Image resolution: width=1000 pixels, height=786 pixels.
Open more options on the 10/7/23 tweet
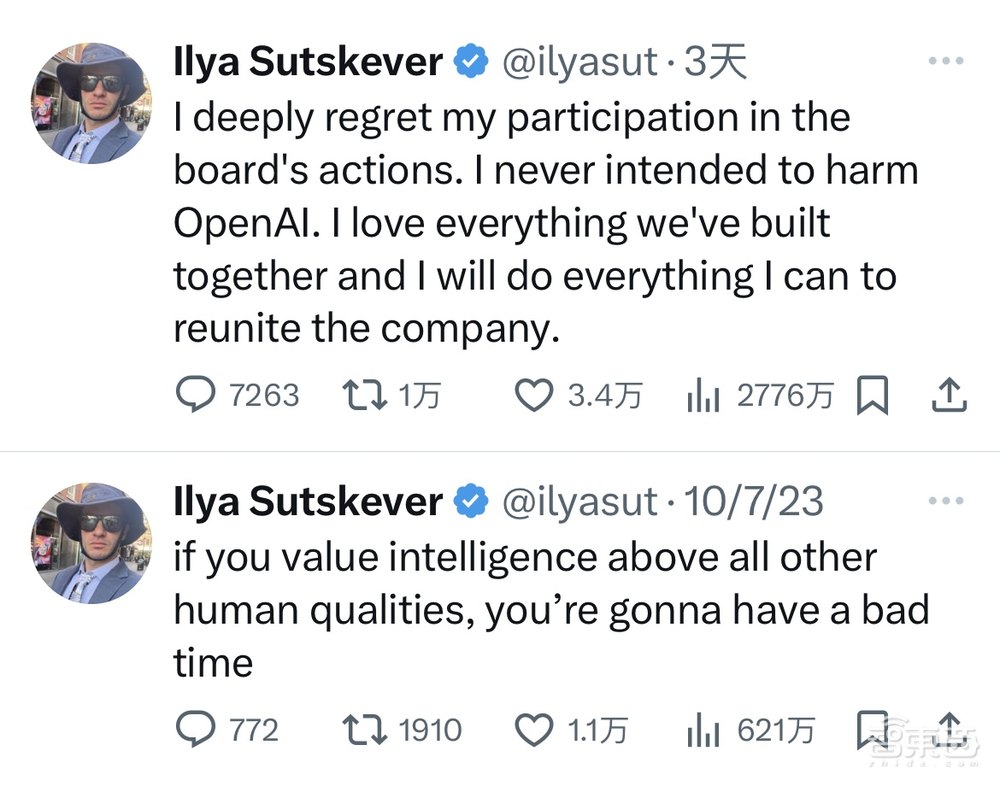tap(945, 500)
